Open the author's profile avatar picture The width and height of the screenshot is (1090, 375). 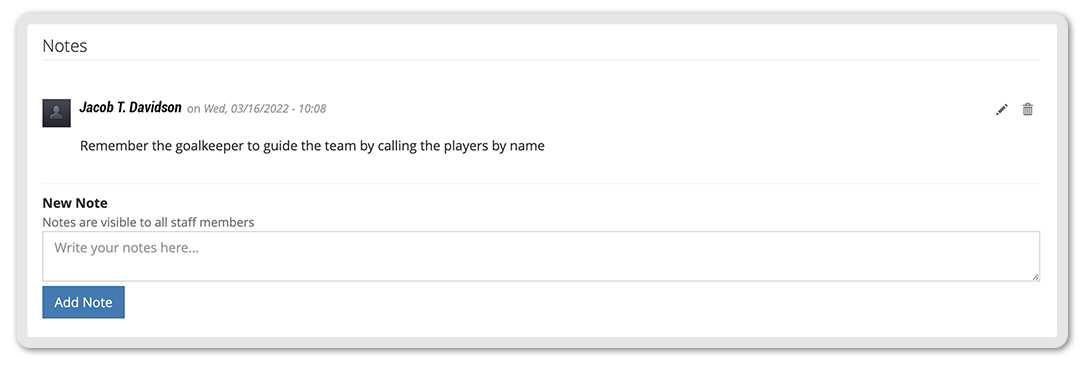pyautogui.click(x=56, y=113)
